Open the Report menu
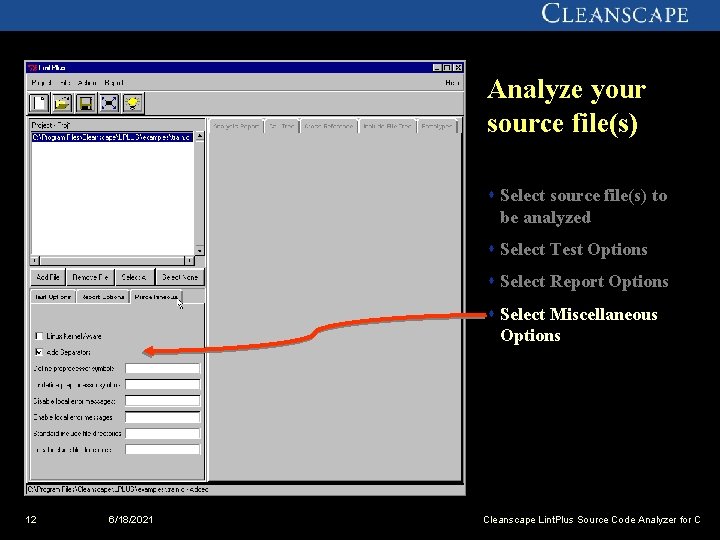Screen dimensions: 720x540 click(x=113, y=83)
